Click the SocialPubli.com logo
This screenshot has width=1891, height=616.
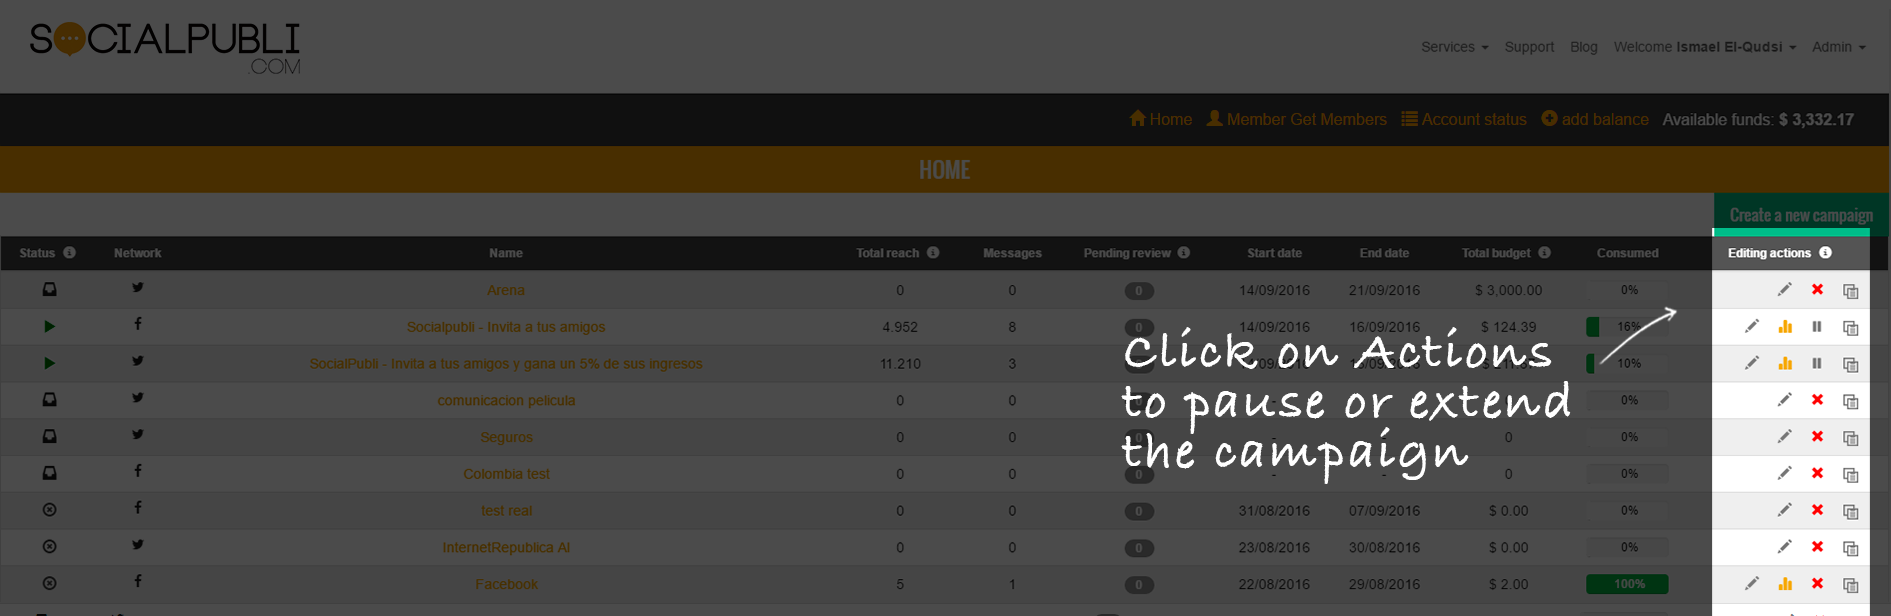tap(165, 48)
